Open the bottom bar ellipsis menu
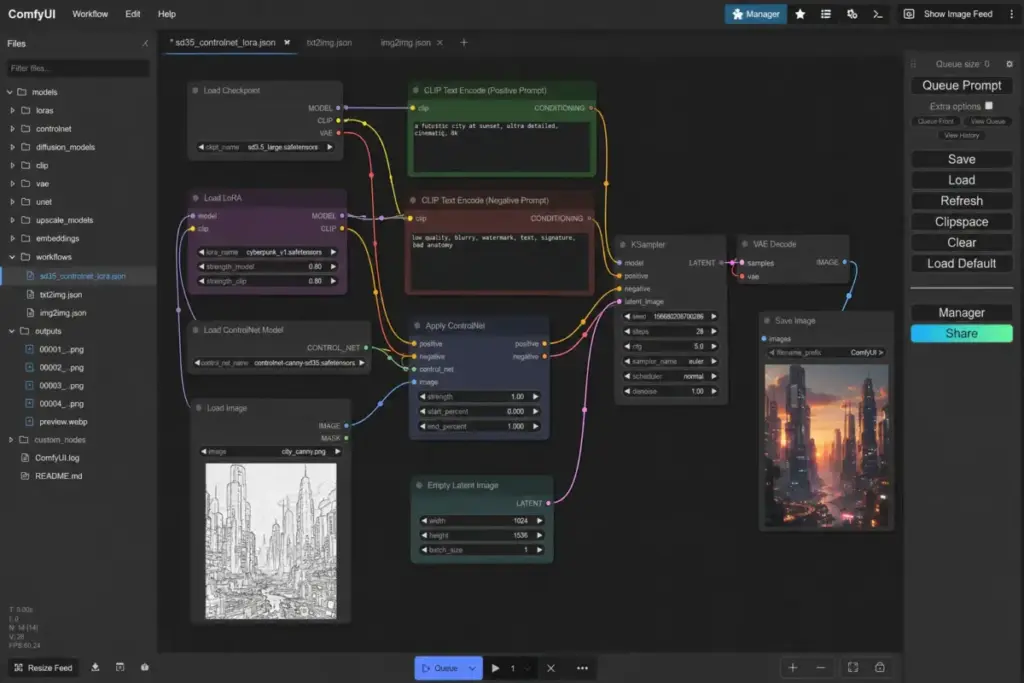The height and width of the screenshot is (683, 1024). pos(583,668)
